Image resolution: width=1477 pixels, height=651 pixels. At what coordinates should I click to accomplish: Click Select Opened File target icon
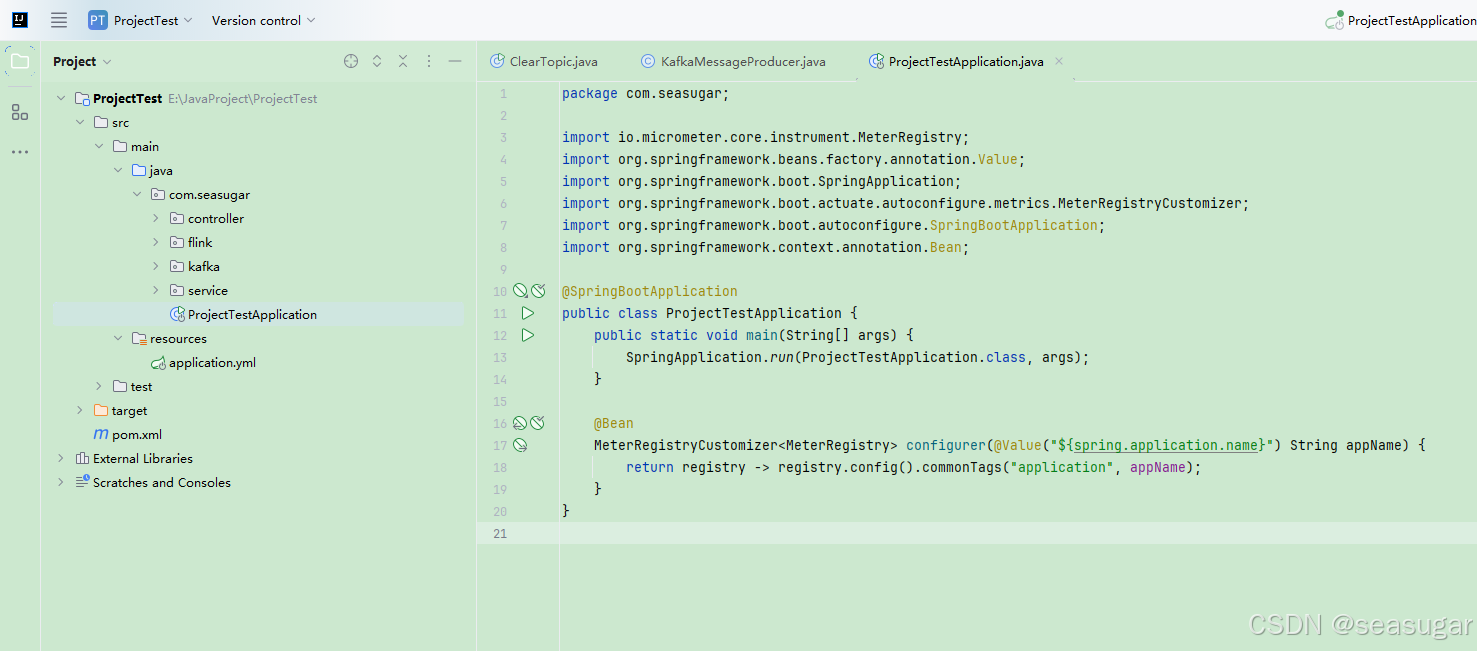351,61
